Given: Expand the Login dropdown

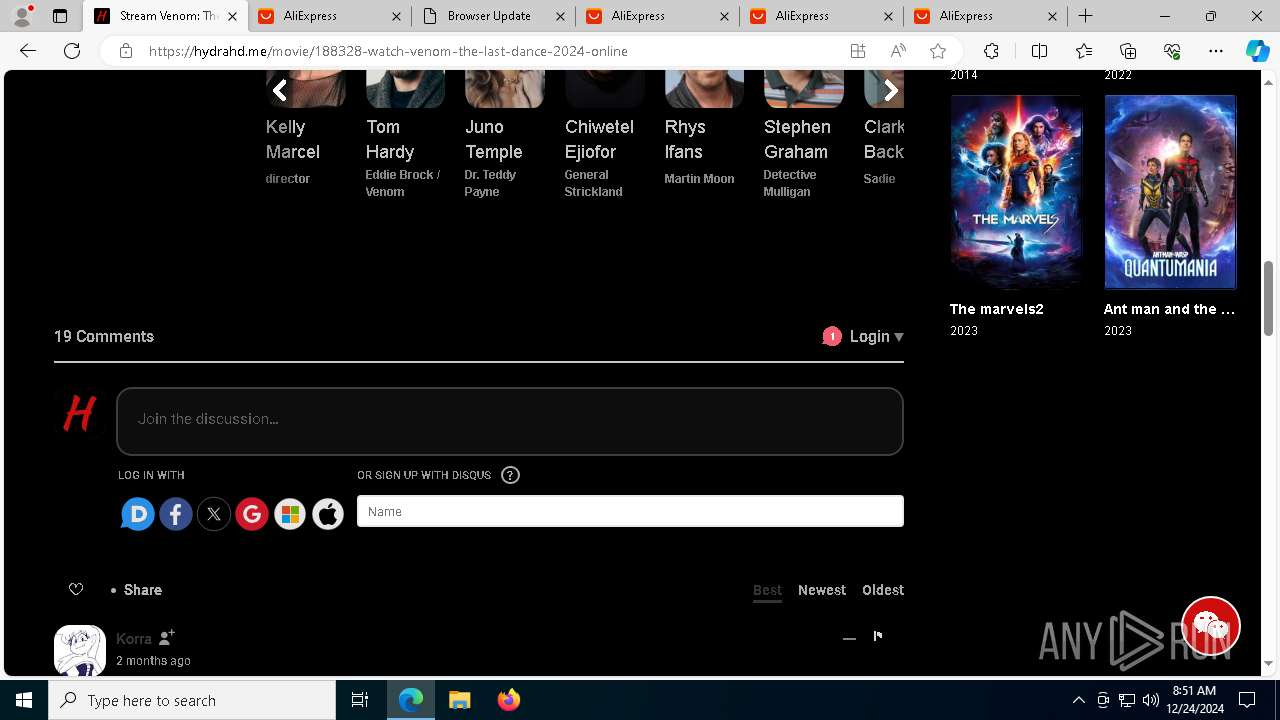Looking at the screenshot, I should point(877,337).
